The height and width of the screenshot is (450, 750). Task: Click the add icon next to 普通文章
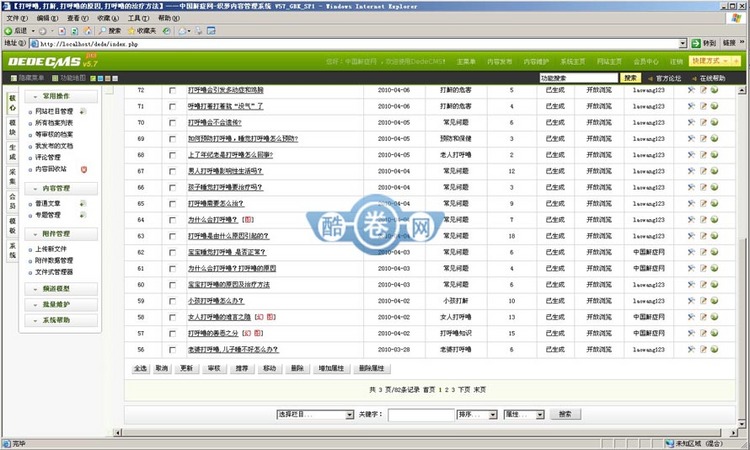pyautogui.click(x=83, y=204)
